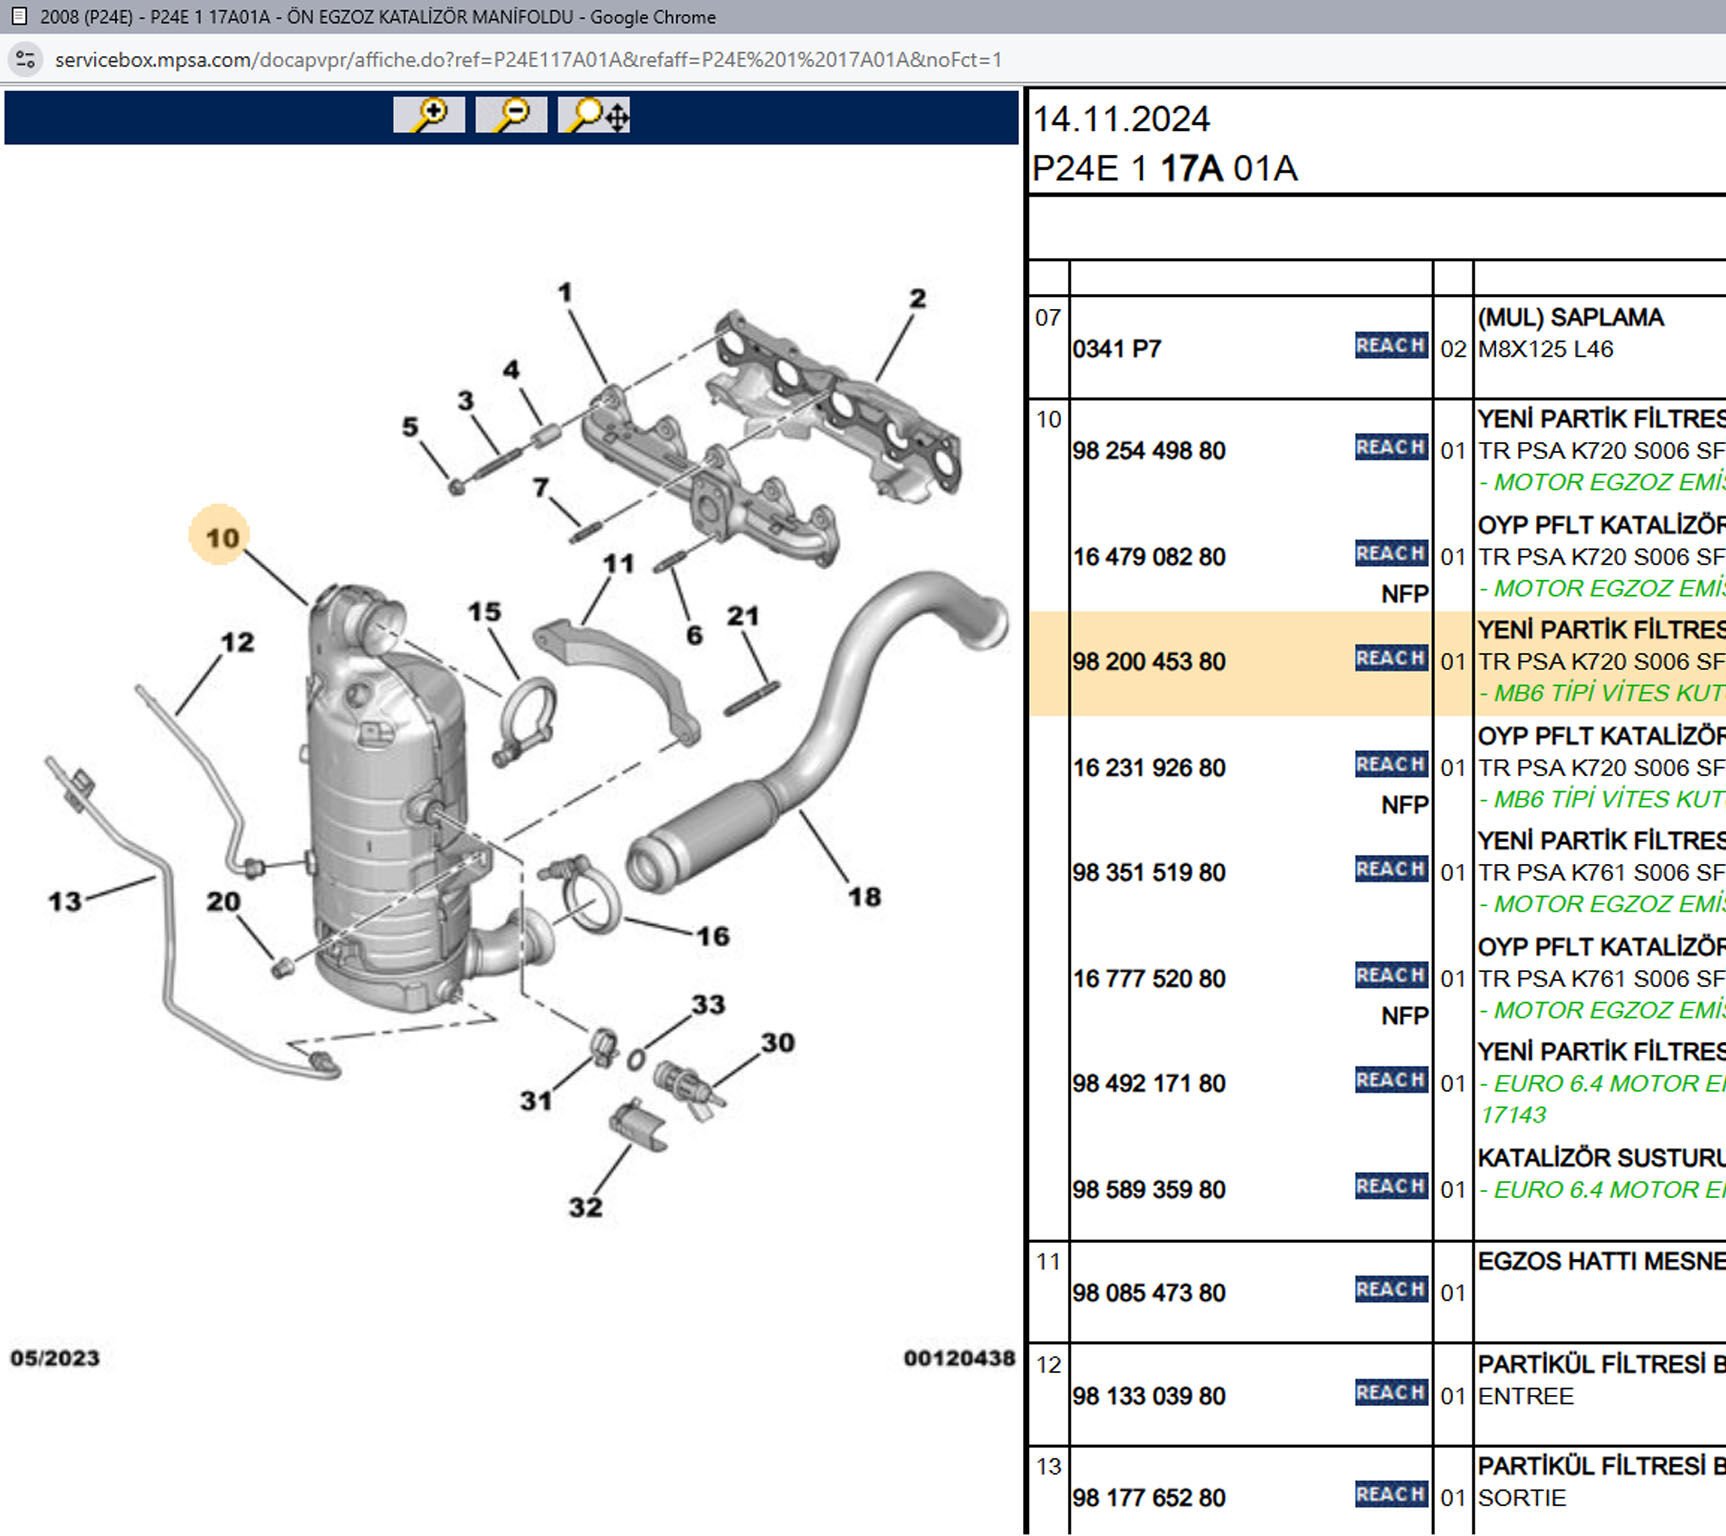Click part number 16 777 520 80
The height and width of the screenshot is (1536, 1726).
click(x=1148, y=979)
